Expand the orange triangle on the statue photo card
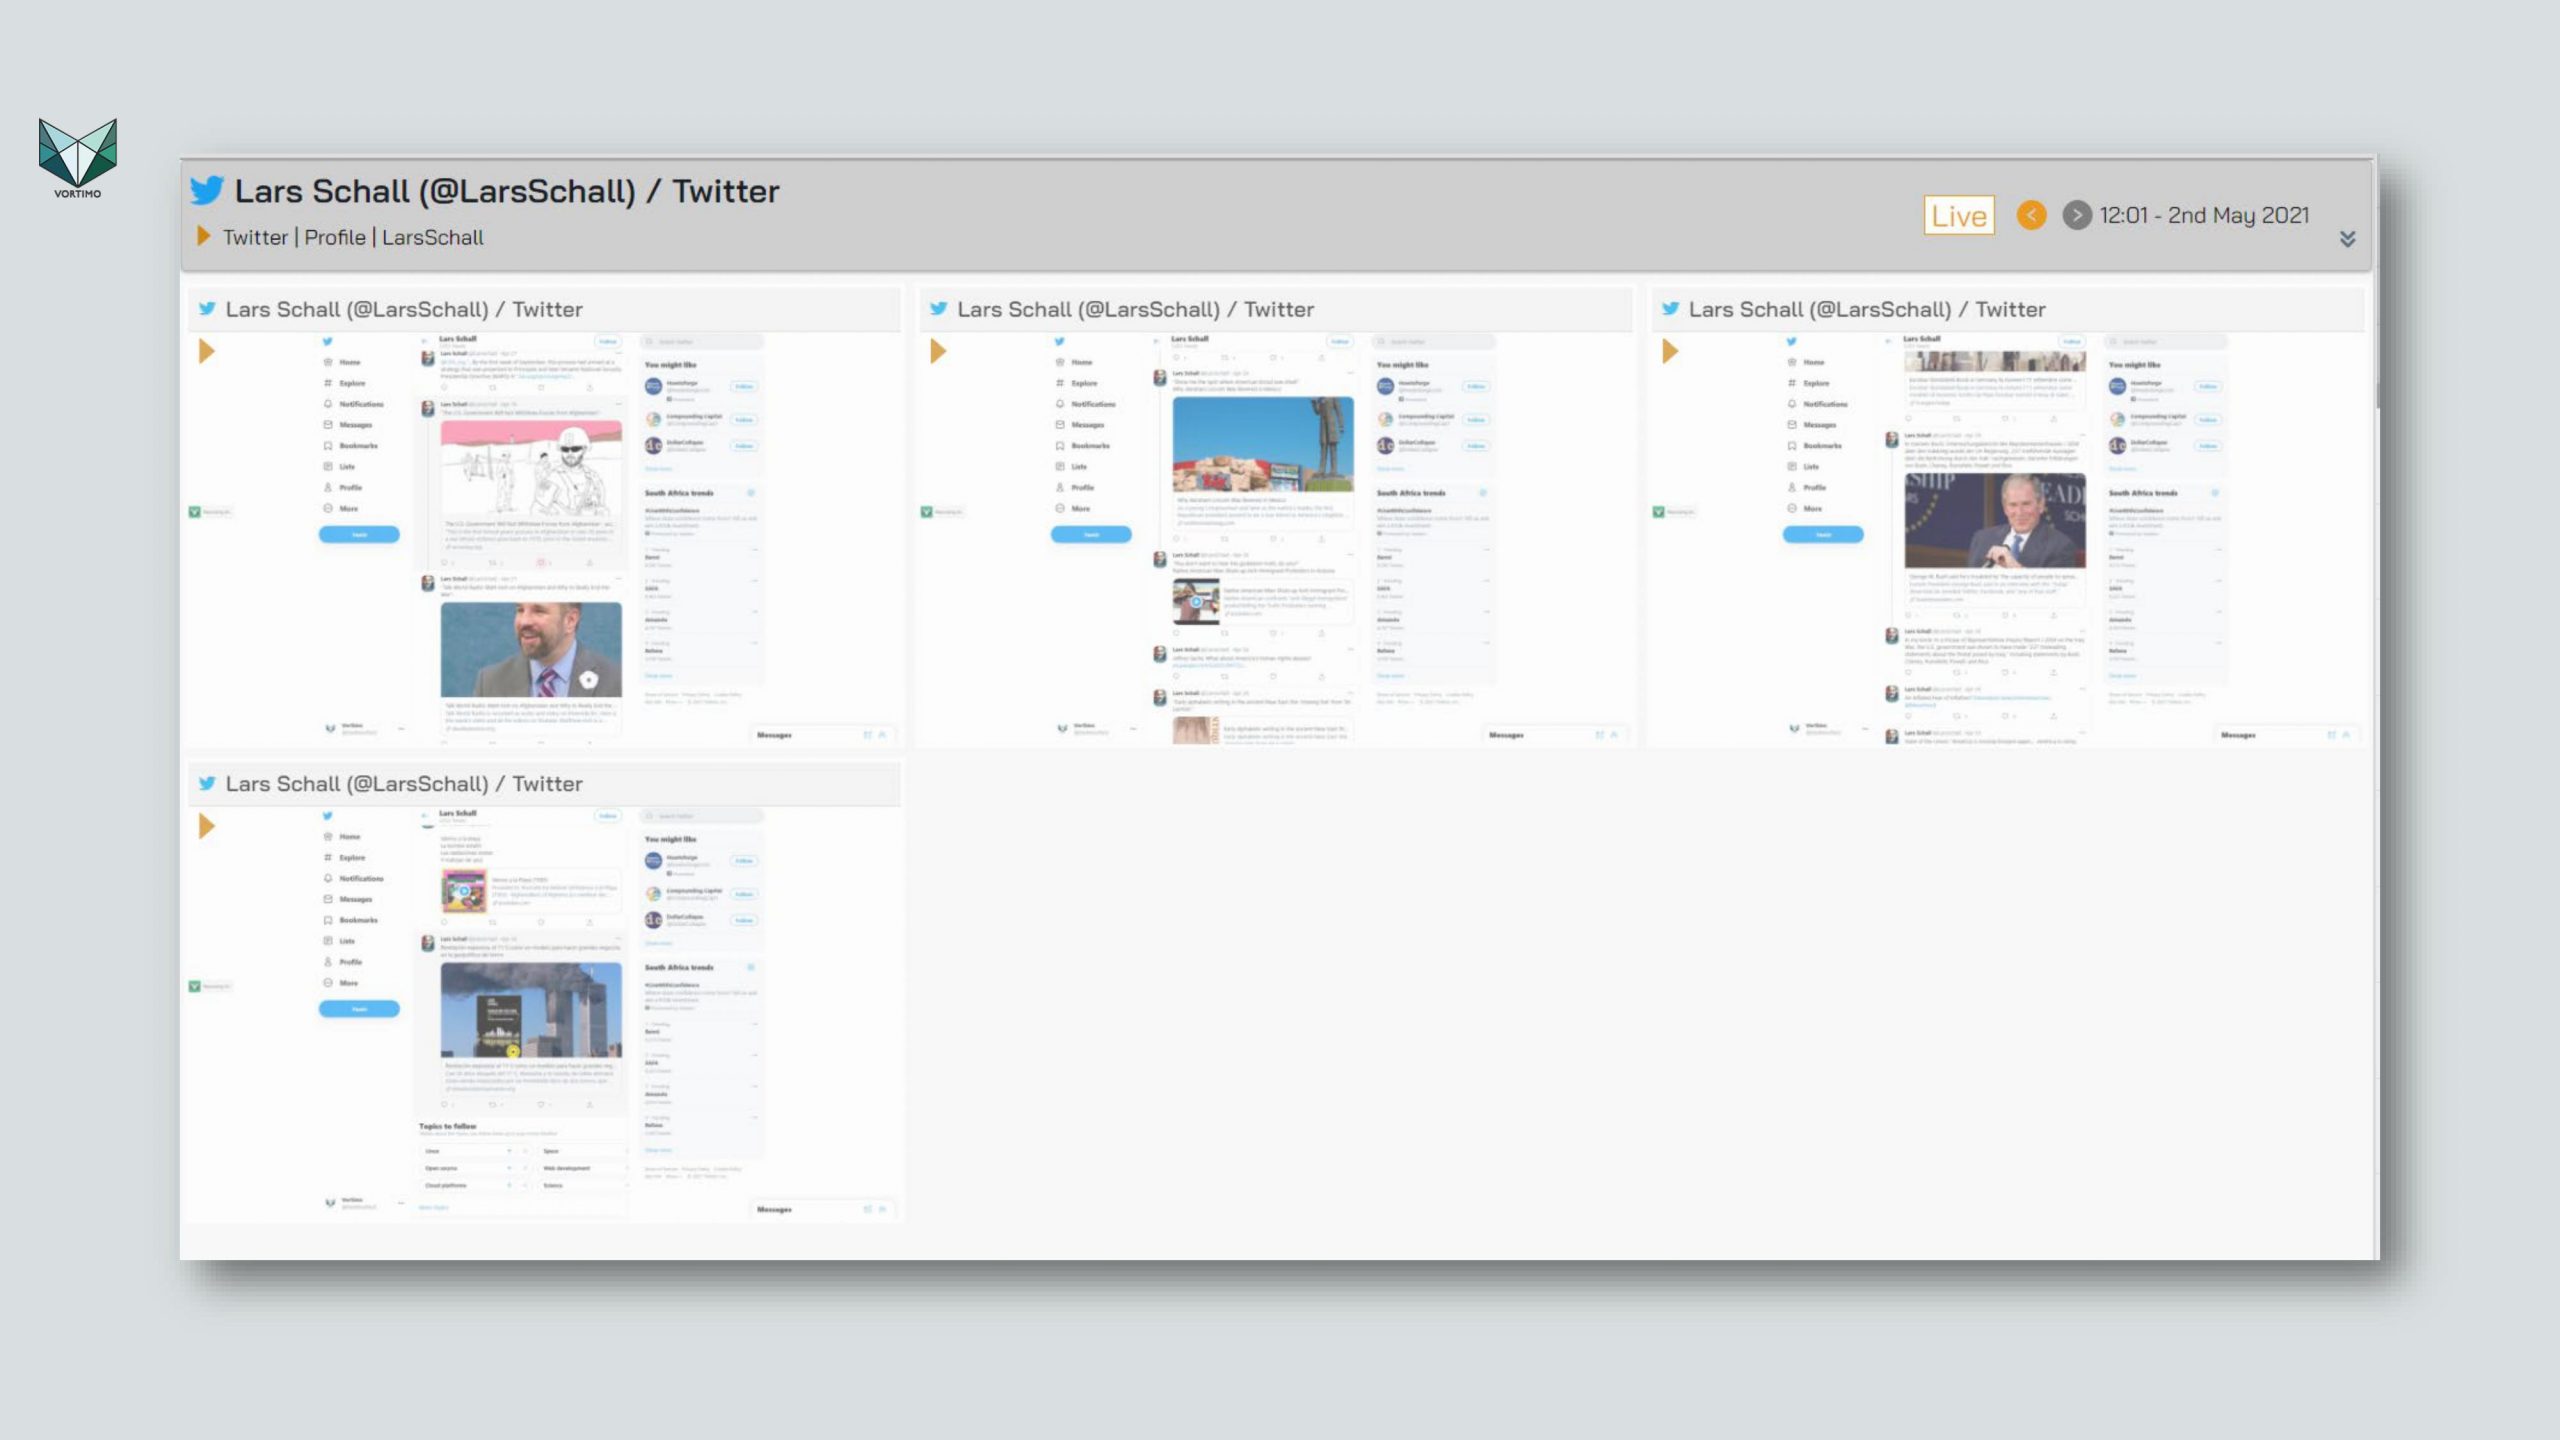2560x1440 pixels. coord(938,351)
